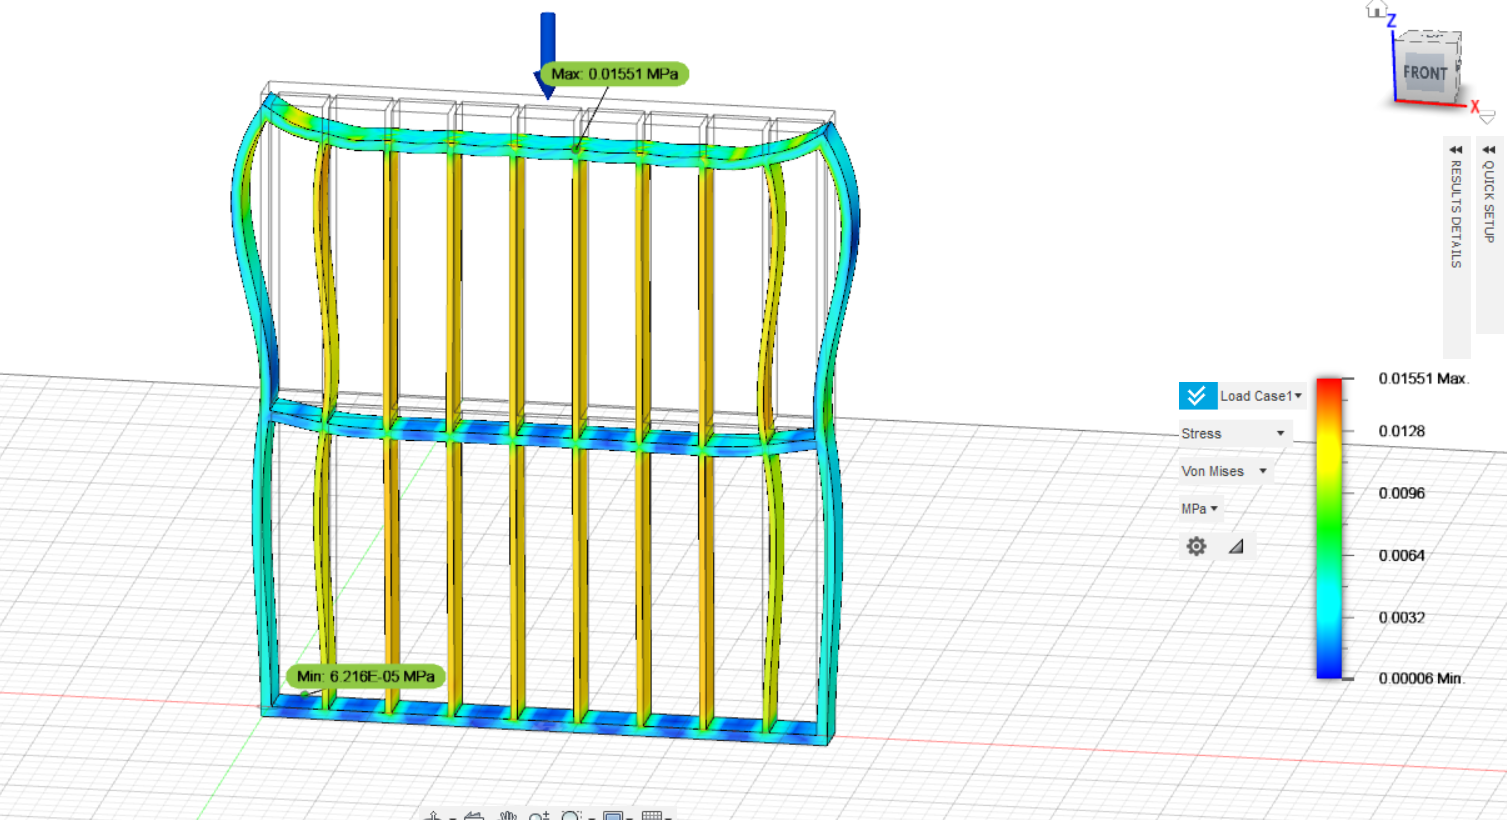The width and height of the screenshot is (1507, 820).
Task: Expand the RESULTS DETAILS panel
Action: point(1456,247)
